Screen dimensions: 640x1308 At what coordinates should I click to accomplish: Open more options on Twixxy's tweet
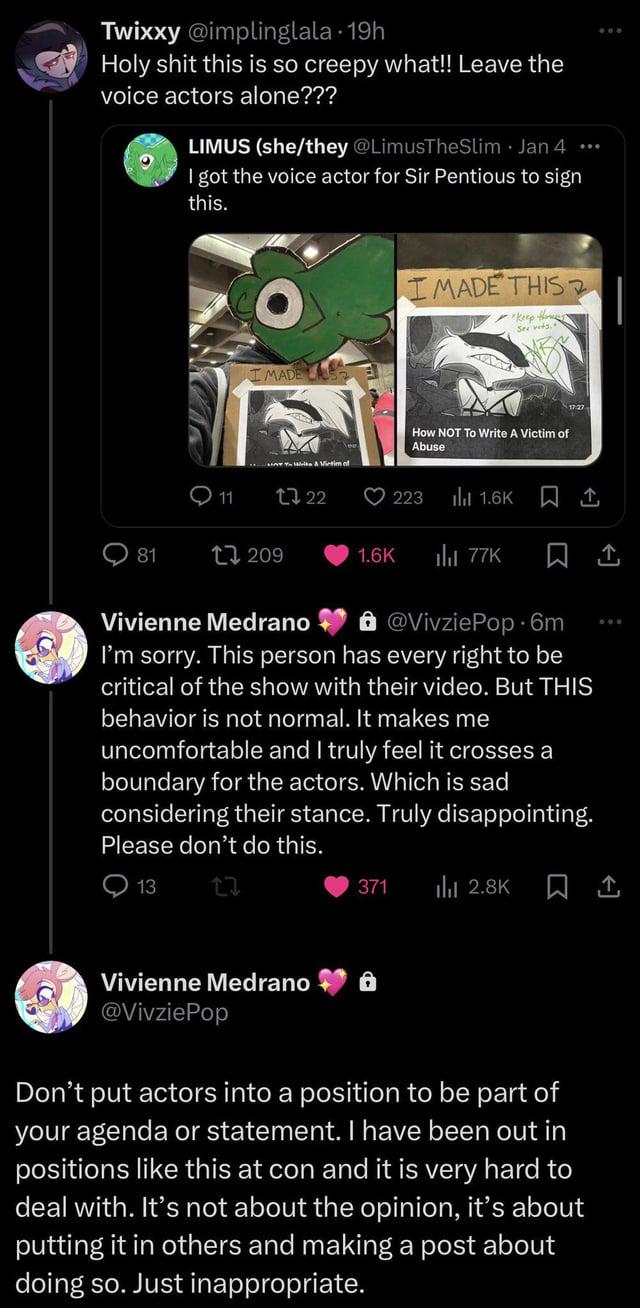coord(611,31)
